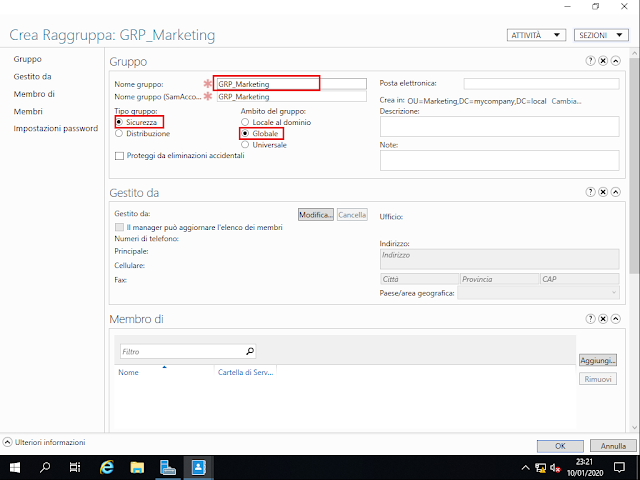Click the Indirizzo address field
Viewport: 640px width, 480px height.
(500, 259)
